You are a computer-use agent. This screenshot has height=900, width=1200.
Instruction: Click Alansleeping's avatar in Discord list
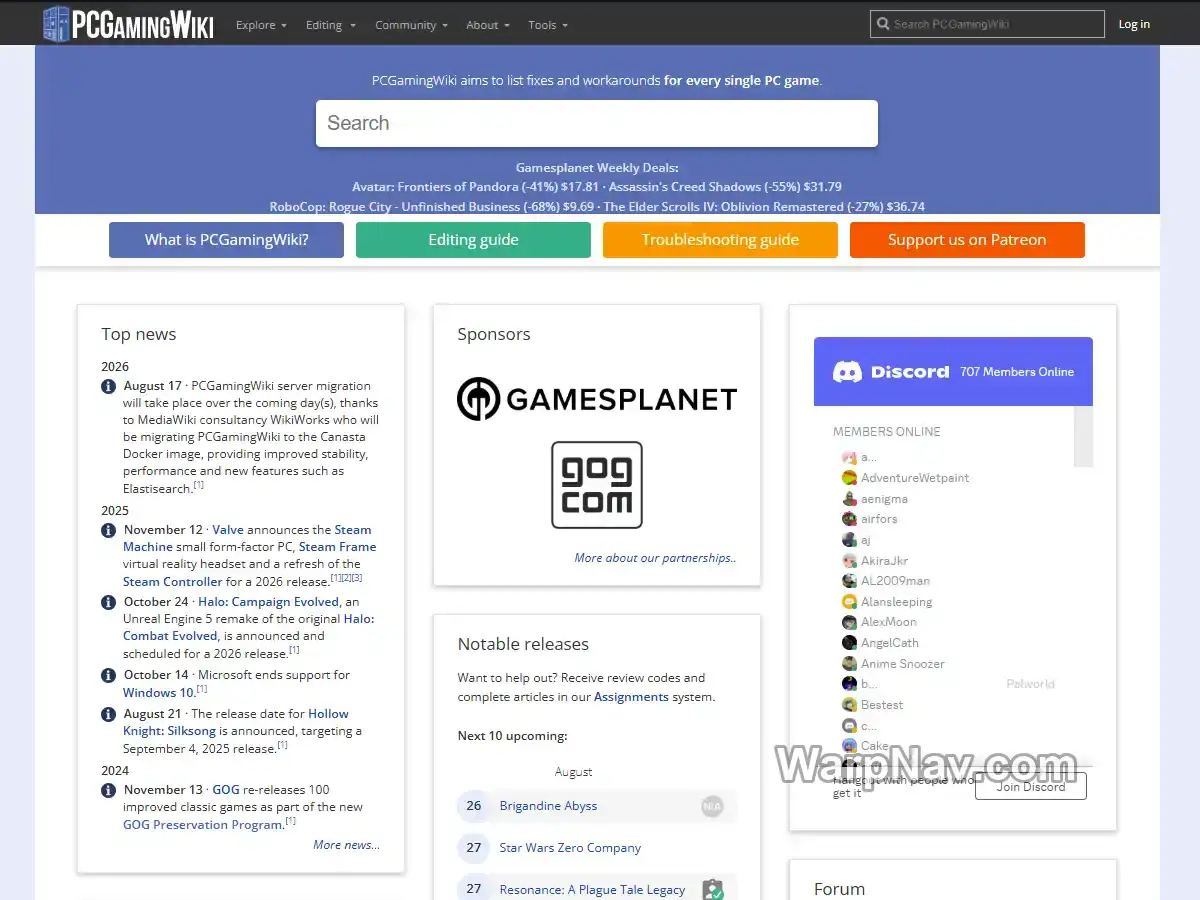(849, 602)
